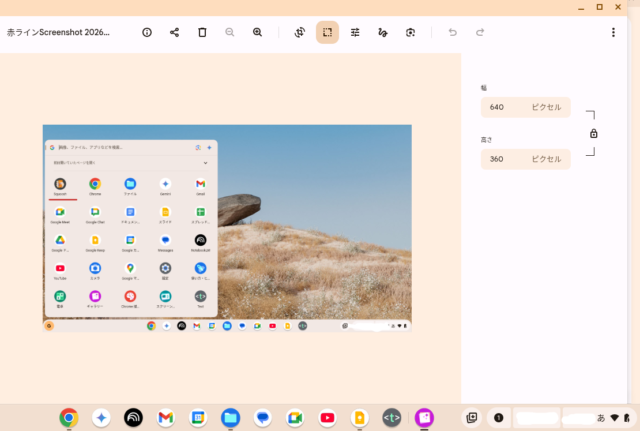Open the three-dot more options menu
This screenshot has width=640, height=431.
pyautogui.click(x=613, y=32)
